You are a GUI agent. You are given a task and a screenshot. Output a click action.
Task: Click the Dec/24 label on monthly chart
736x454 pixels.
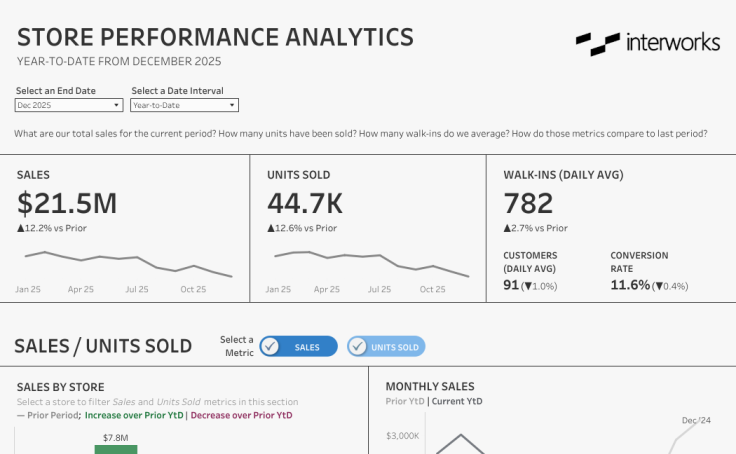coord(695,421)
